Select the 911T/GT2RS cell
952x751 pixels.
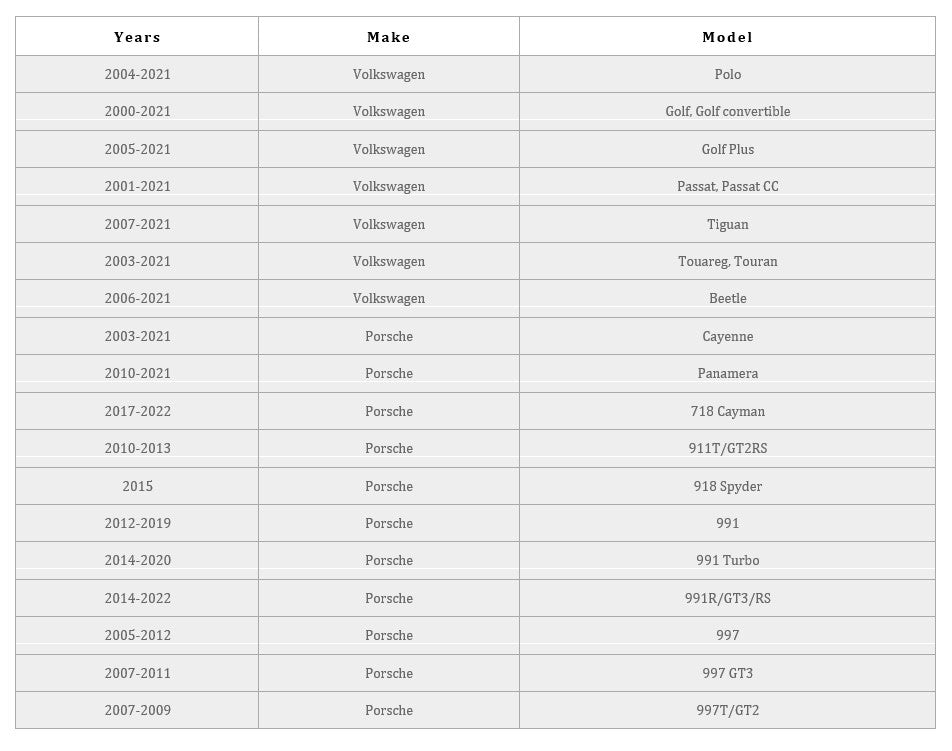727,448
